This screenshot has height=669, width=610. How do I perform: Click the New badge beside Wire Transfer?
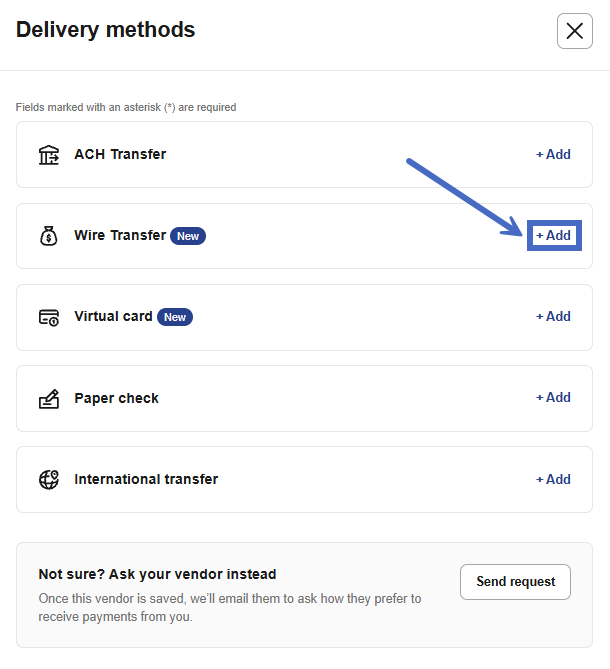pos(187,236)
